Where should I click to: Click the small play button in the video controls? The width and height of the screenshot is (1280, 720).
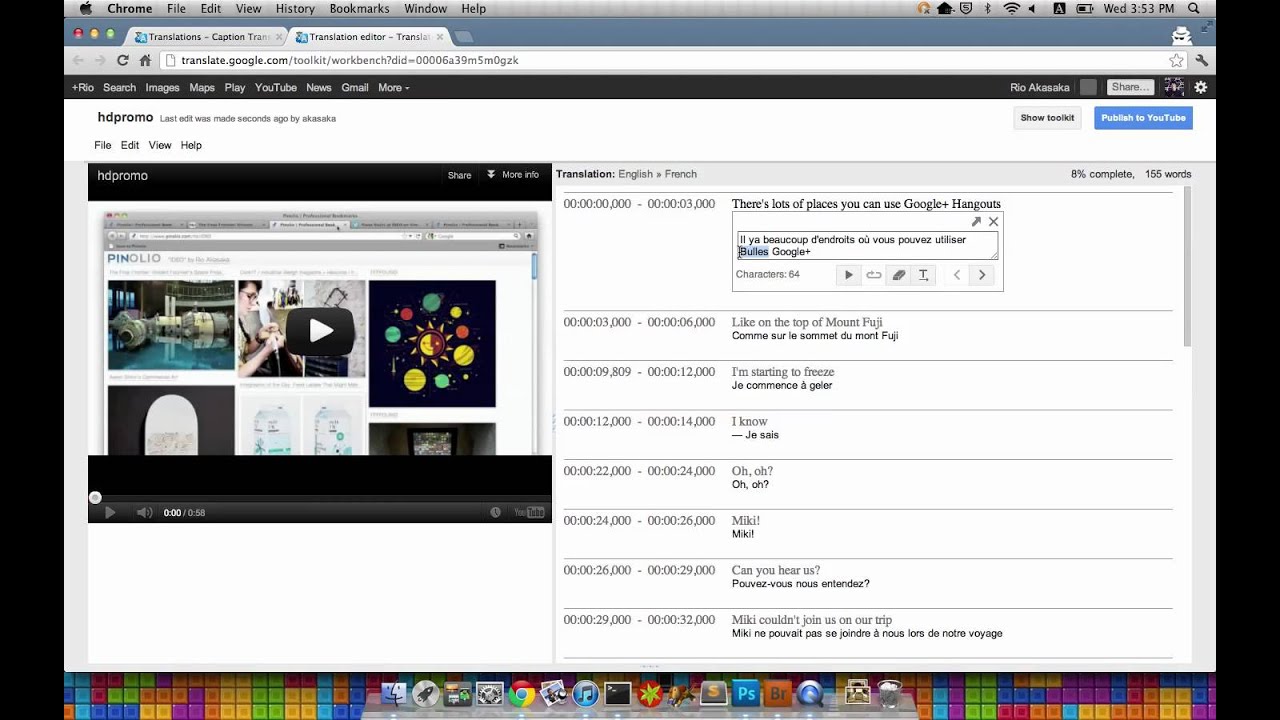(110, 512)
